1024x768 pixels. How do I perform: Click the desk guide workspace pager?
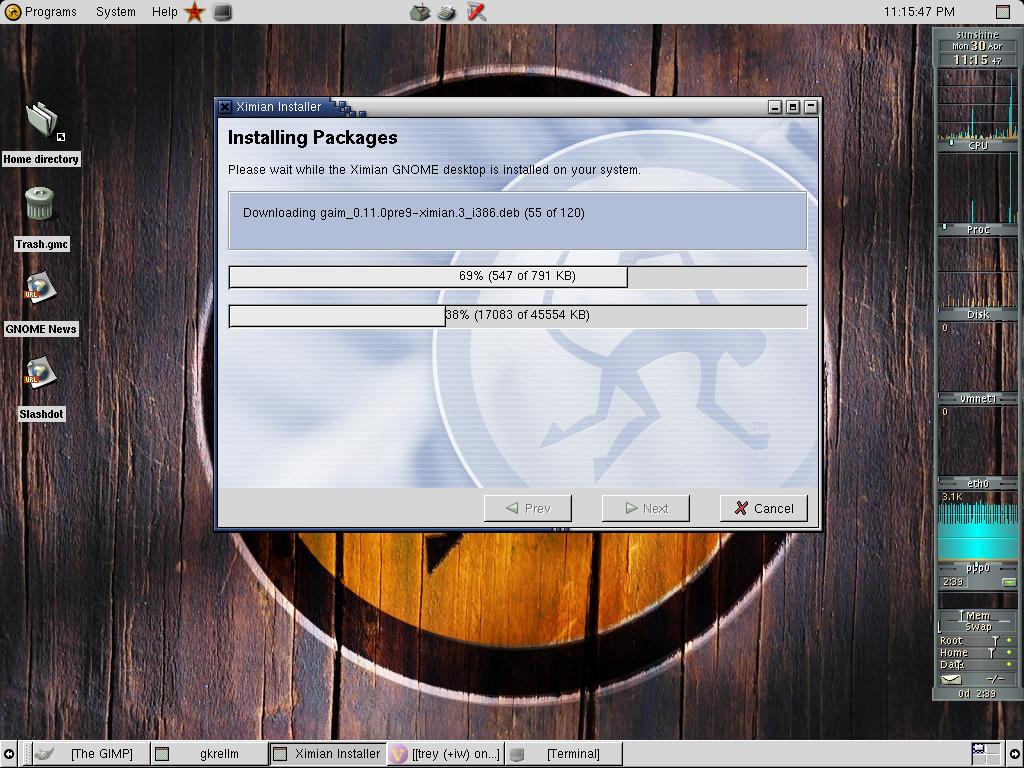[985, 754]
